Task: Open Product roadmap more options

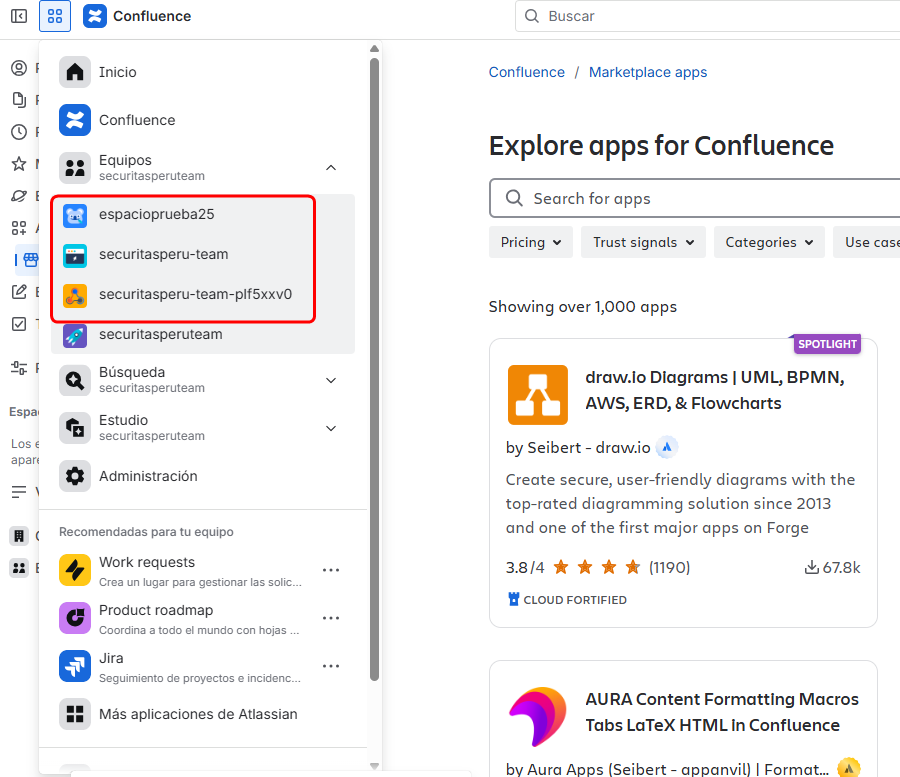Action: (331, 618)
